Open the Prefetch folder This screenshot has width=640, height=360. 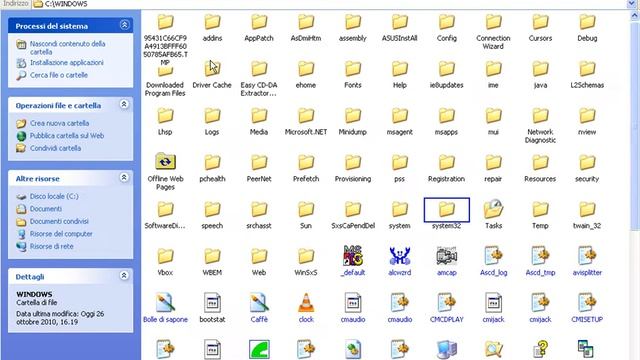coord(306,163)
